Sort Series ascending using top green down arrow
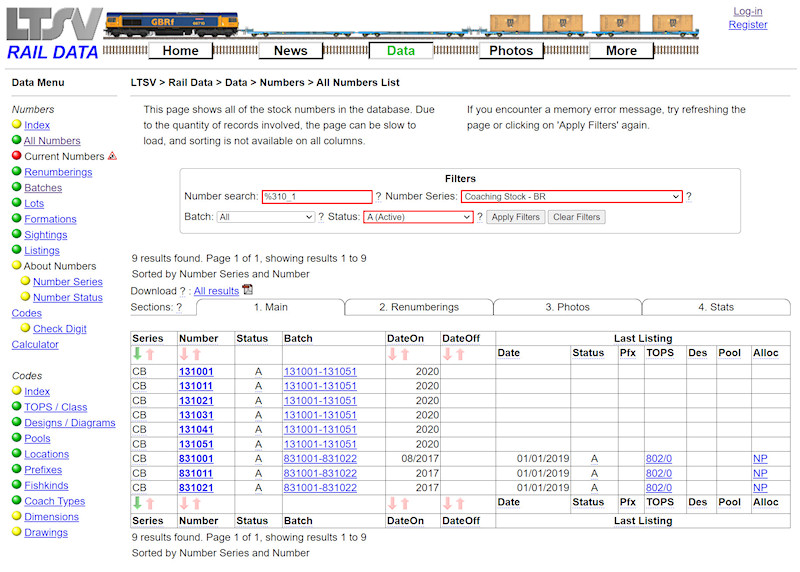The width and height of the screenshot is (800, 572). [137, 354]
